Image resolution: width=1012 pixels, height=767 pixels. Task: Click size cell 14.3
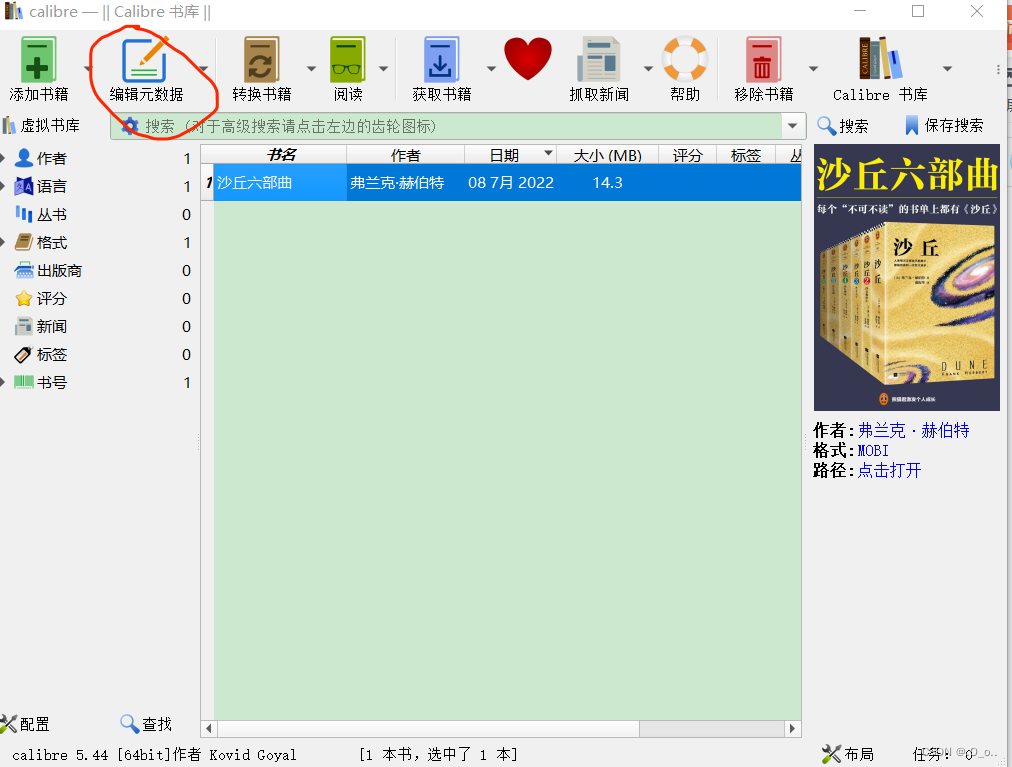coord(607,183)
